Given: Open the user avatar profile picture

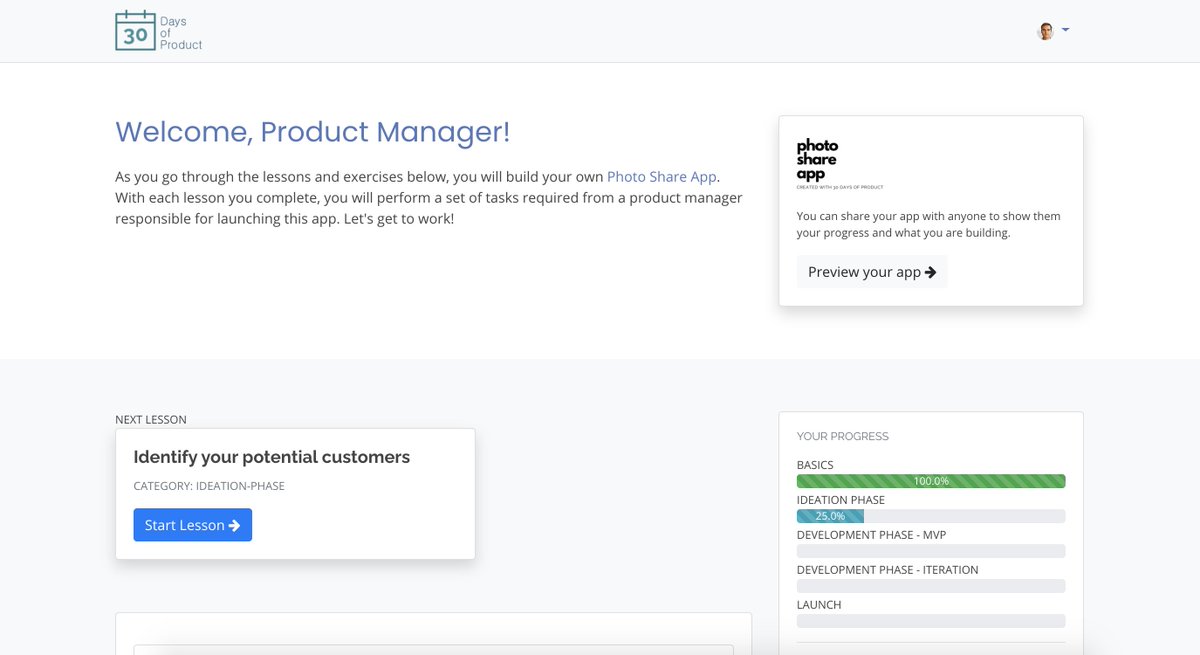Looking at the screenshot, I should (1046, 31).
